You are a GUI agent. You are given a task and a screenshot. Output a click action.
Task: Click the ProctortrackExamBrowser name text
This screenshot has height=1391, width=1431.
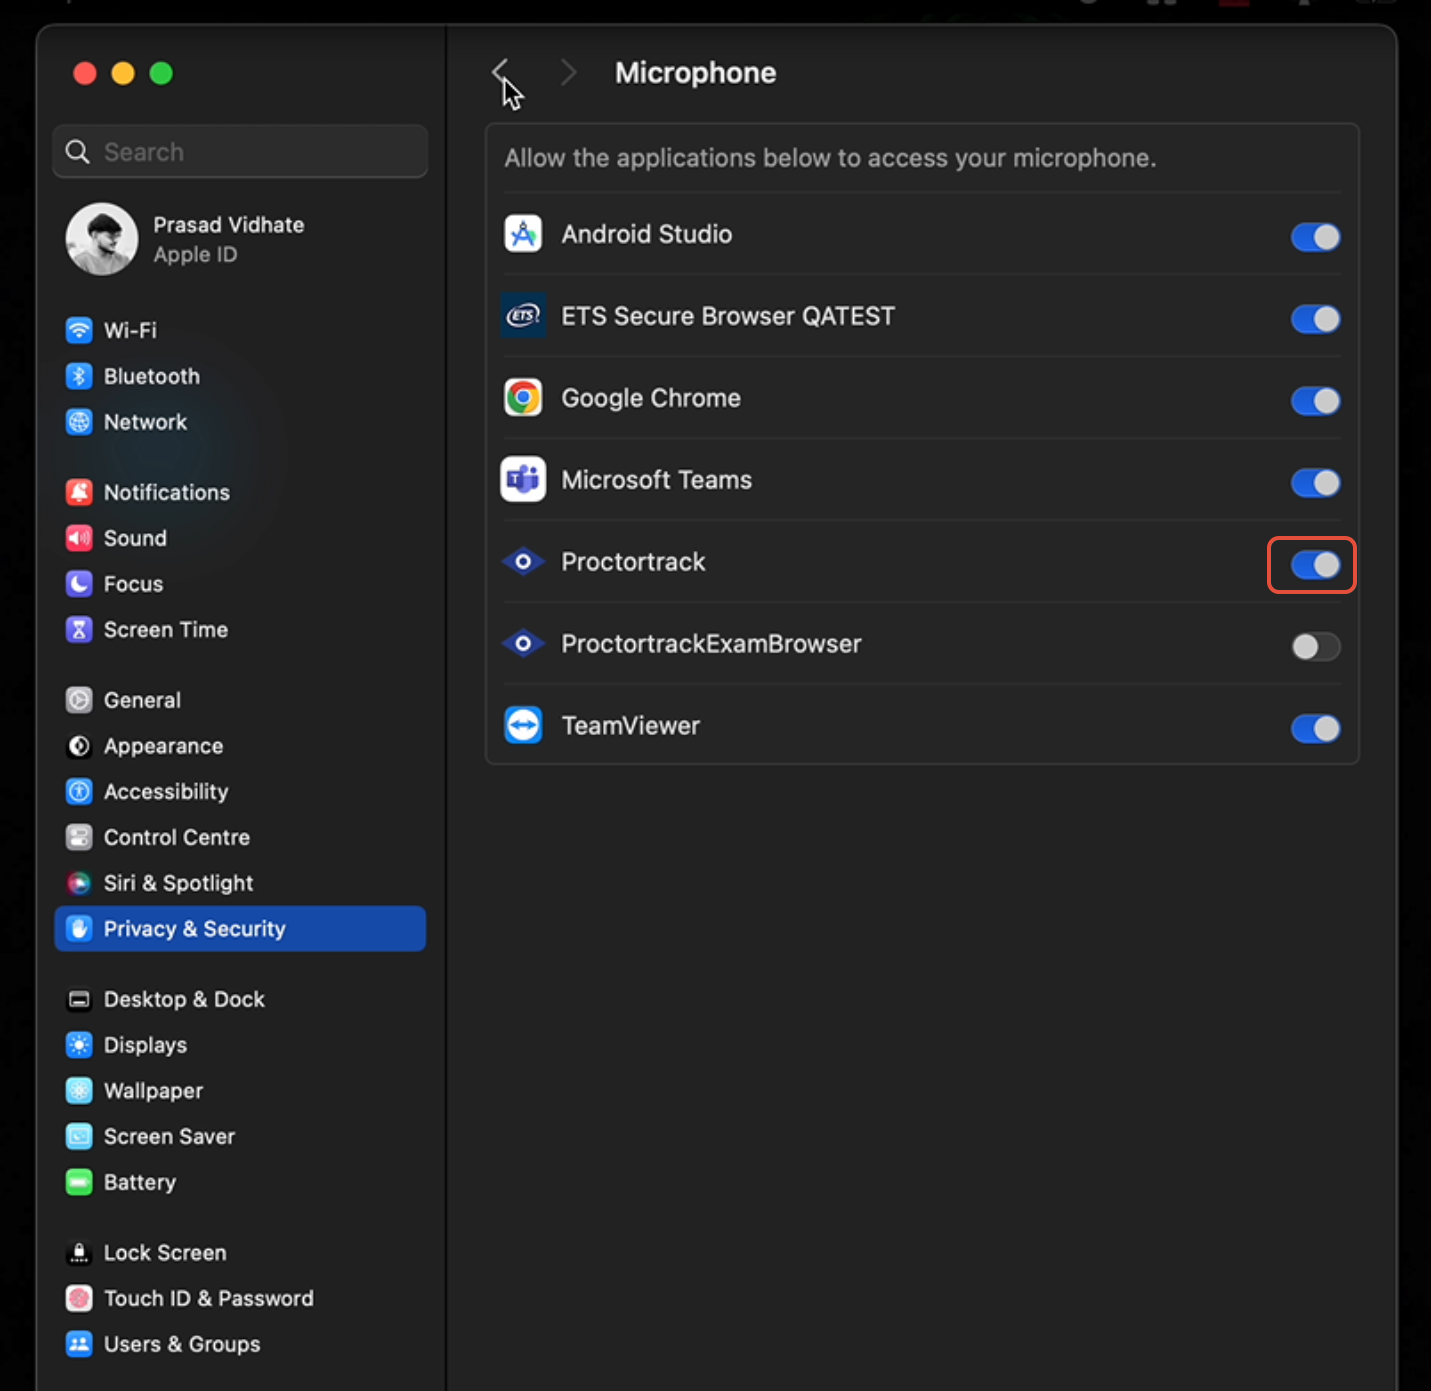711,644
